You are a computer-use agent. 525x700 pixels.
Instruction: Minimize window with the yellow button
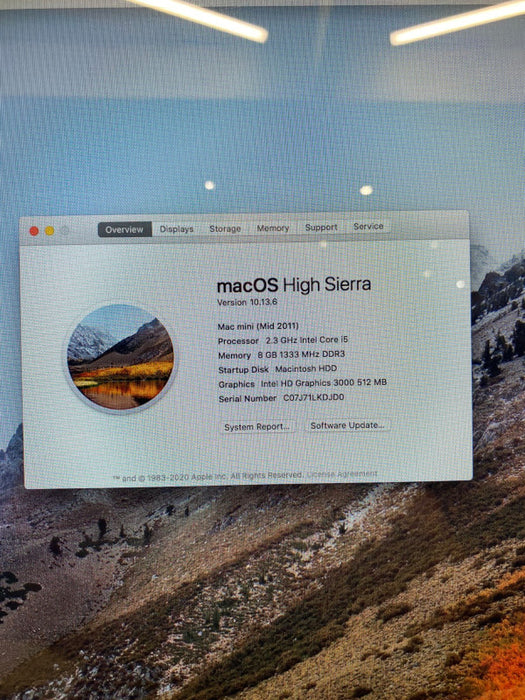point(50,231)
